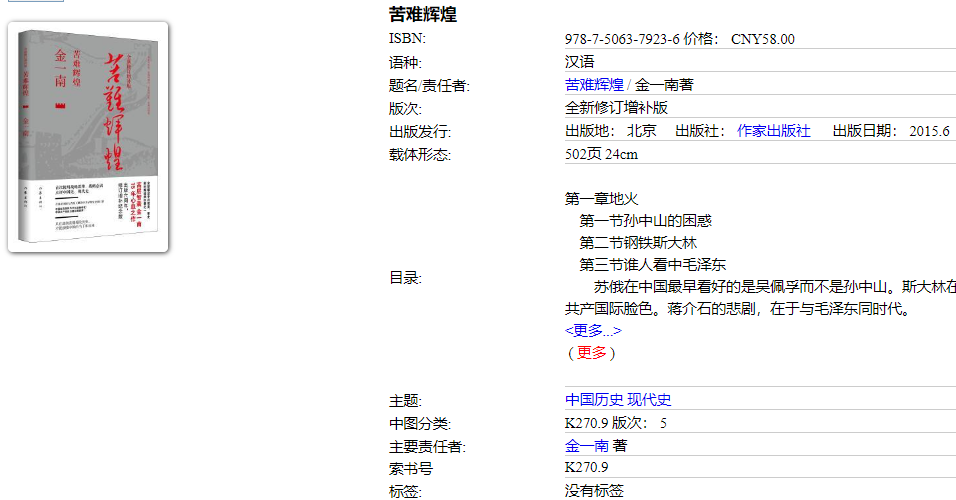
Task: Click the tag value 没有标签
Action: point(594,490)
